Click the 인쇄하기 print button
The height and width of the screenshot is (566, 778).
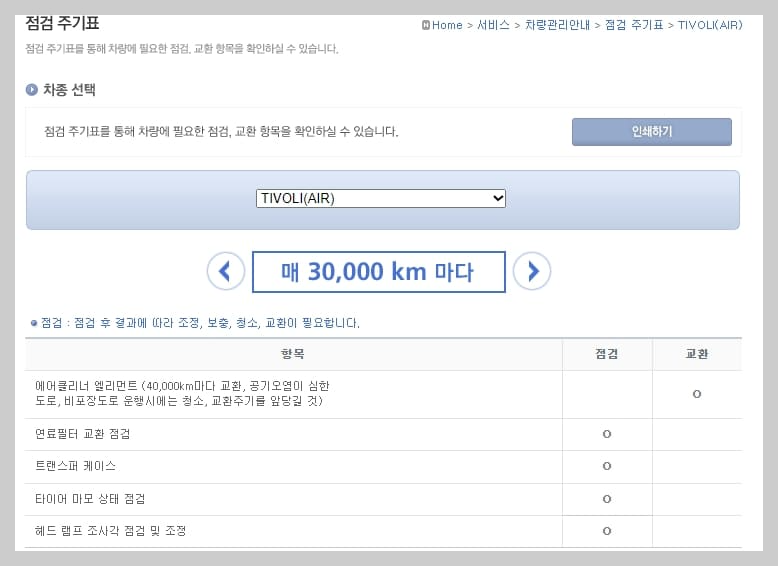coord(651,132)
